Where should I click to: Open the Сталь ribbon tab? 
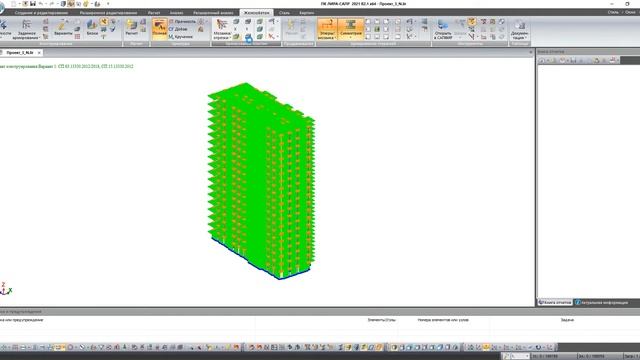coord(284,13)
